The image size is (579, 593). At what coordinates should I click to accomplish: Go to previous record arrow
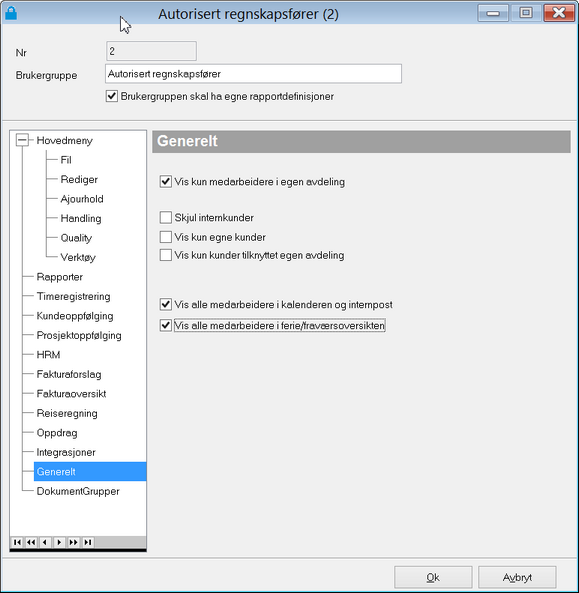coord(45,542)
